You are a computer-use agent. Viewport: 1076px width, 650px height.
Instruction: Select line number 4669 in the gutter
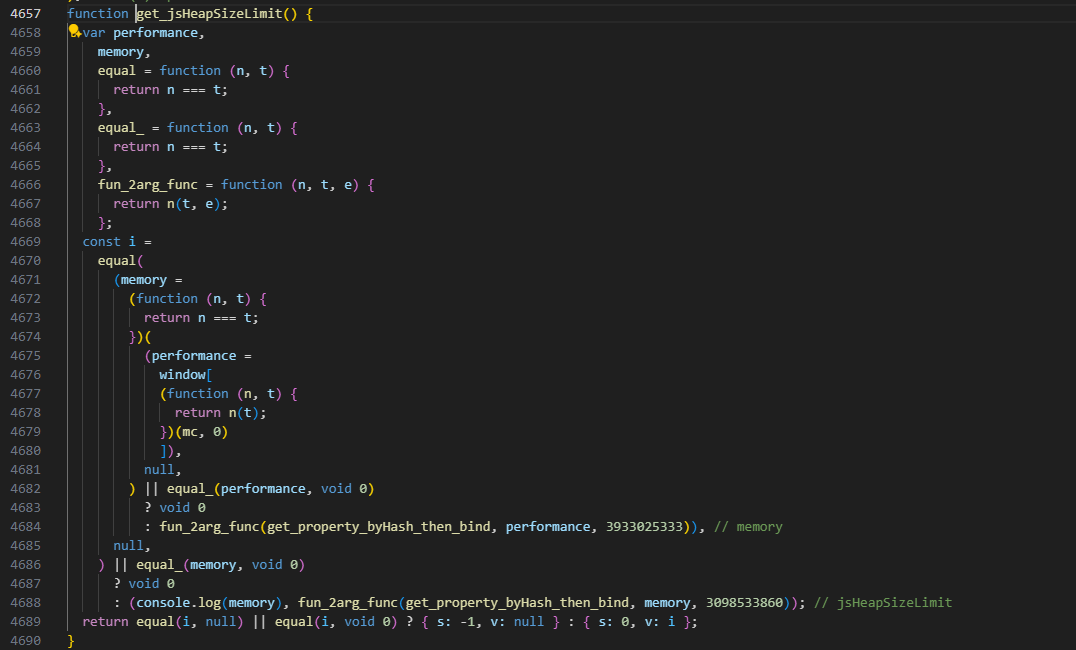(x=25, y=242)
